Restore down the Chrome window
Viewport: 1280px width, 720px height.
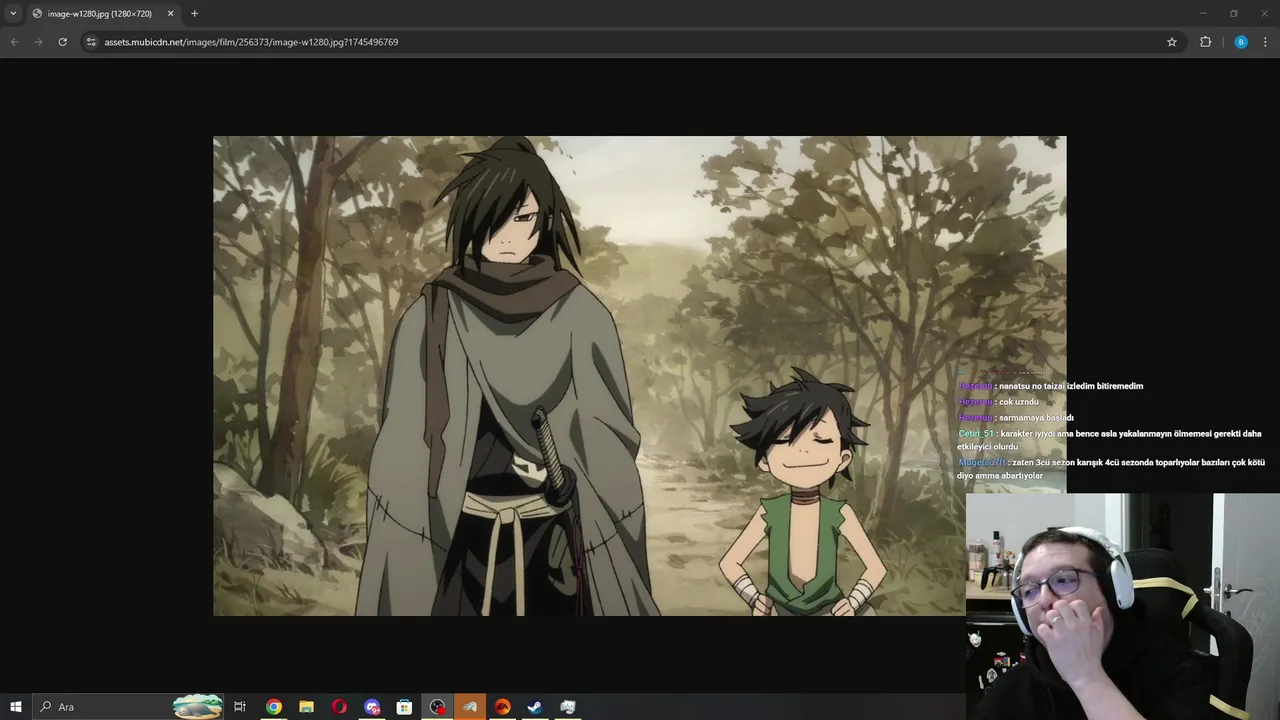[1234, 13]
